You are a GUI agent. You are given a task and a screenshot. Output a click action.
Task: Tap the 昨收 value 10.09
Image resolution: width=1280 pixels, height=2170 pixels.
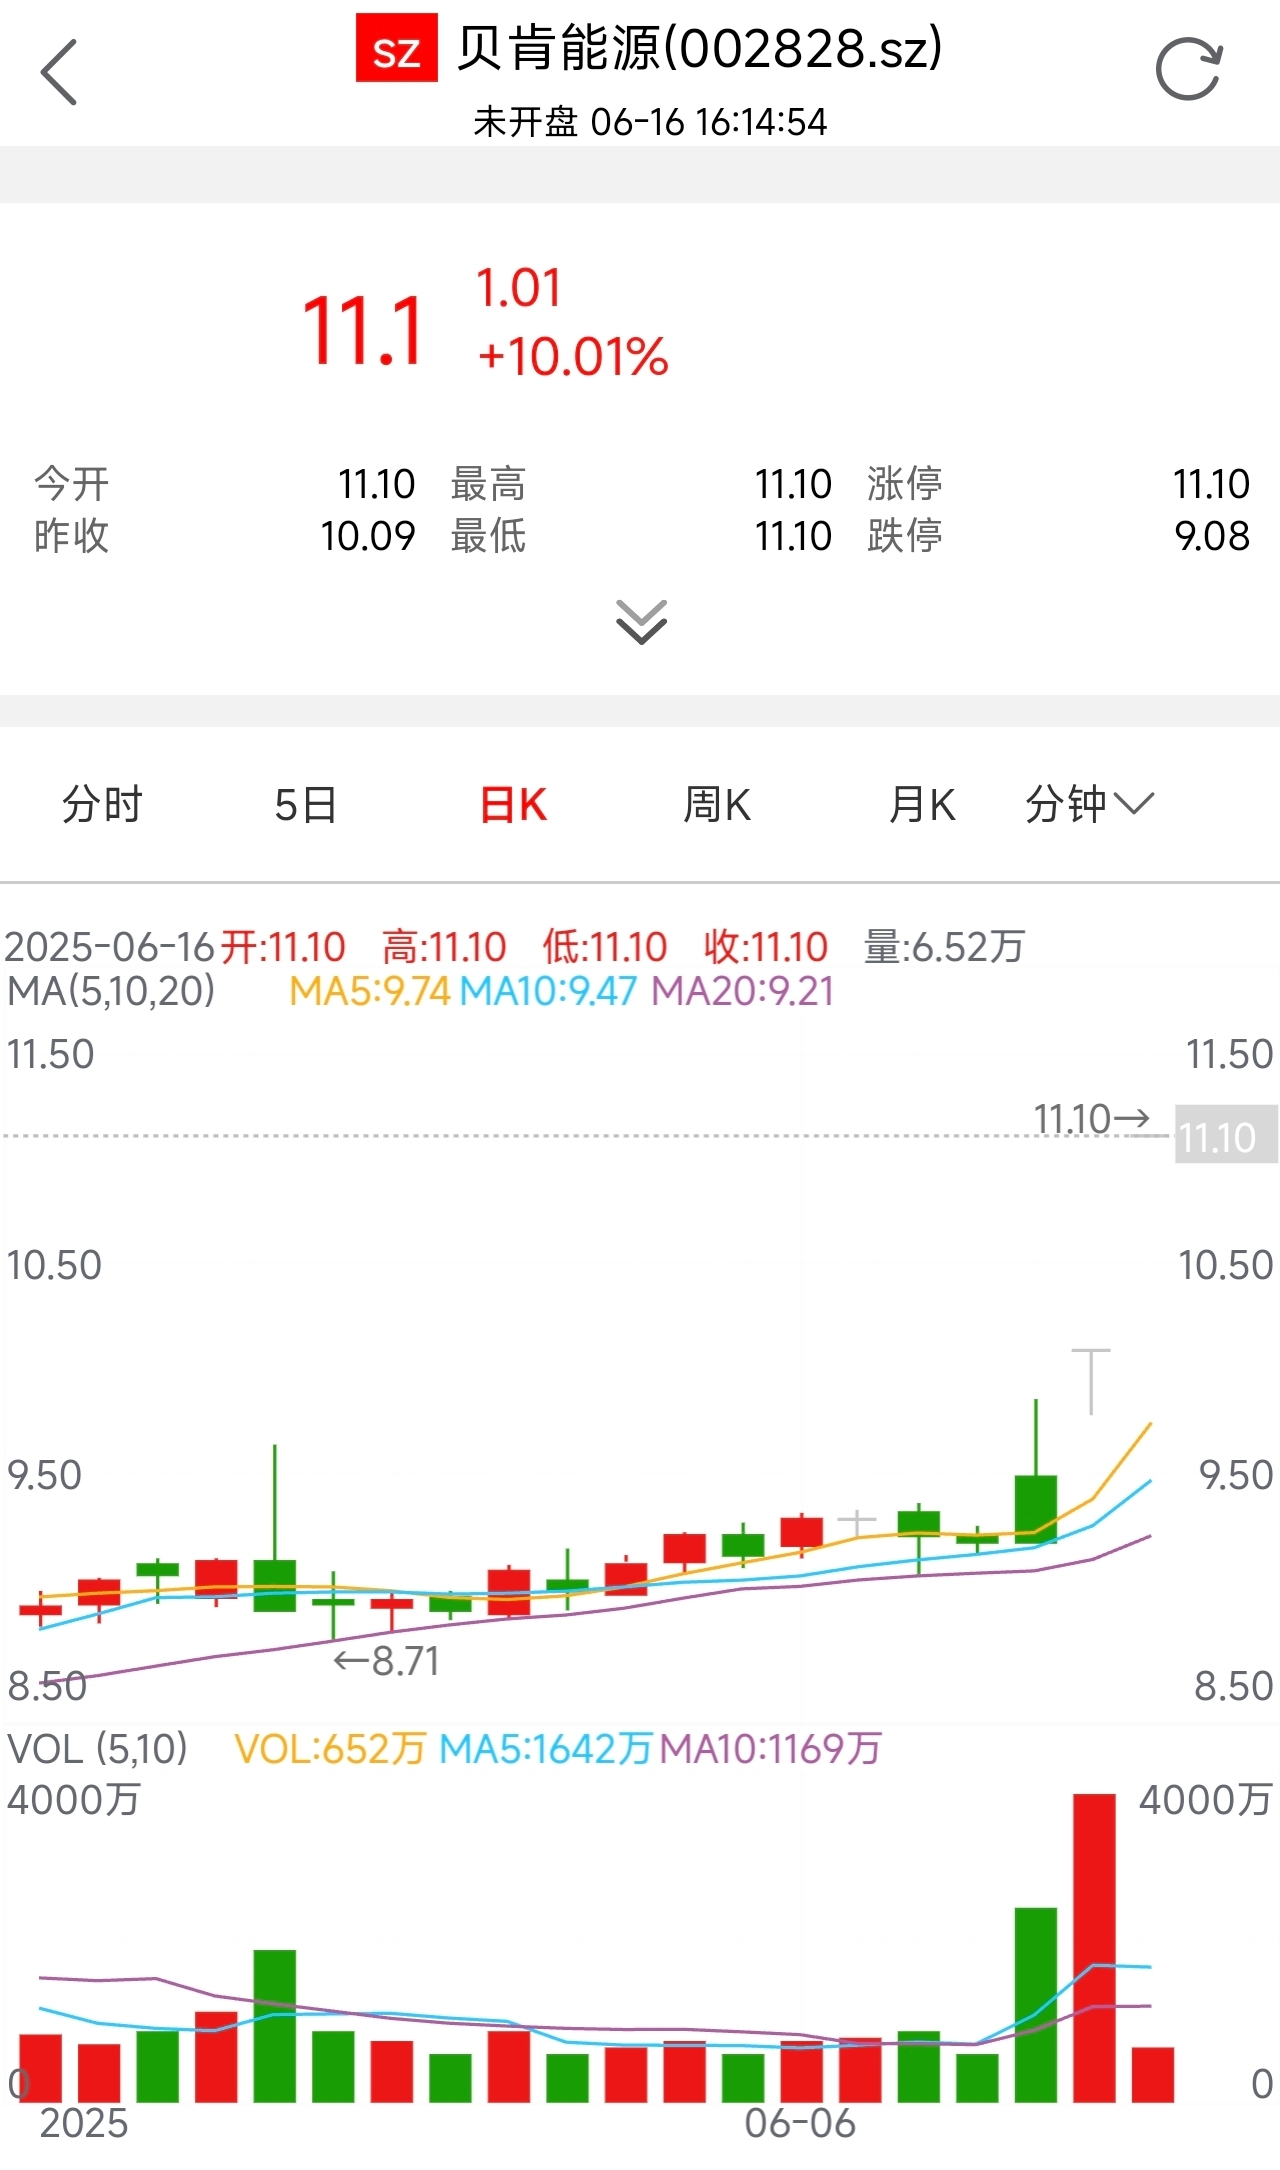[x=367, y=536]
